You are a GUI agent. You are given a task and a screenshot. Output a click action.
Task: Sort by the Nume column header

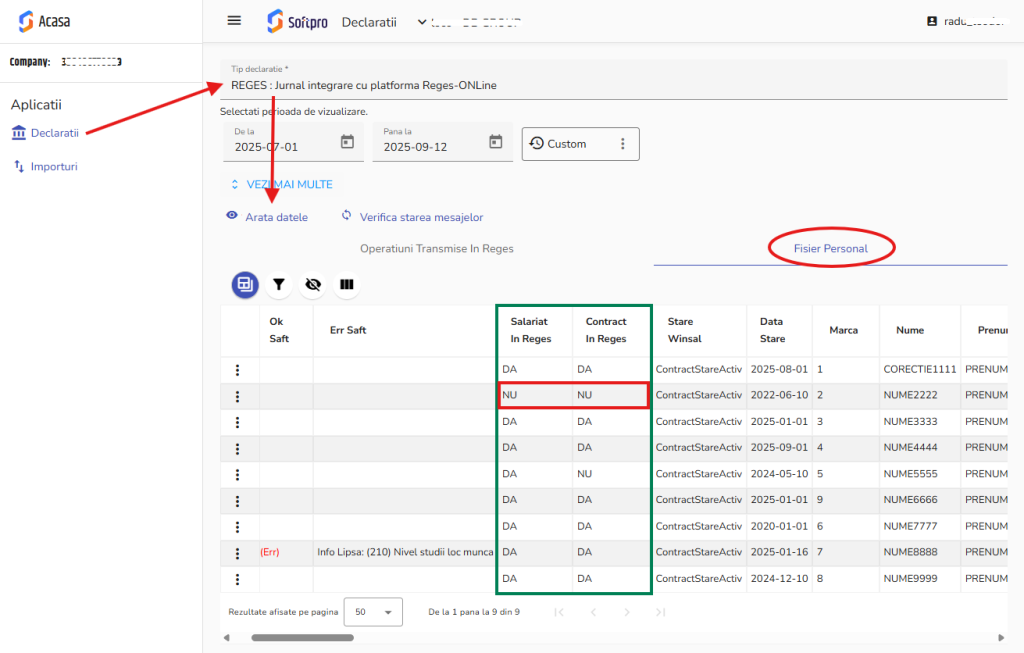coord(910,330)
